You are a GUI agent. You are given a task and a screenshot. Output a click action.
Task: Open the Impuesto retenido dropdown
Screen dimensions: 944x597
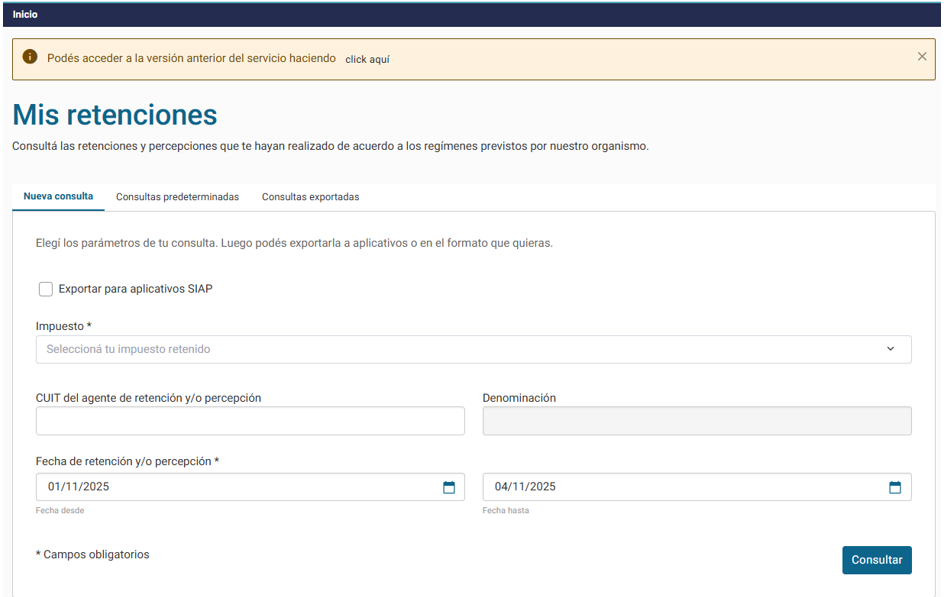pyautogui.click(x=460, y=349)
